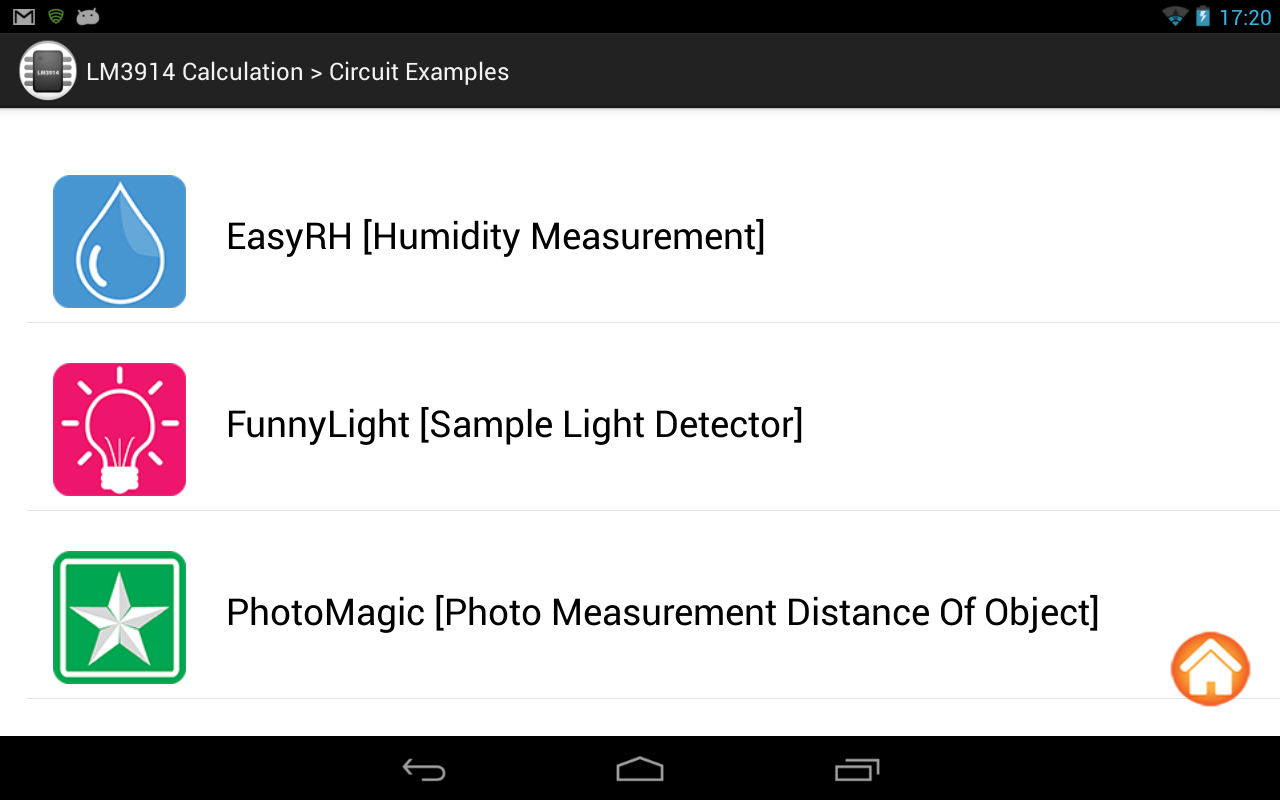Image resolution: width=1280 pixels, height=800 pixels.
Task: Tap the pink light bulb FunnyLight icon
Action: (119, 429)
